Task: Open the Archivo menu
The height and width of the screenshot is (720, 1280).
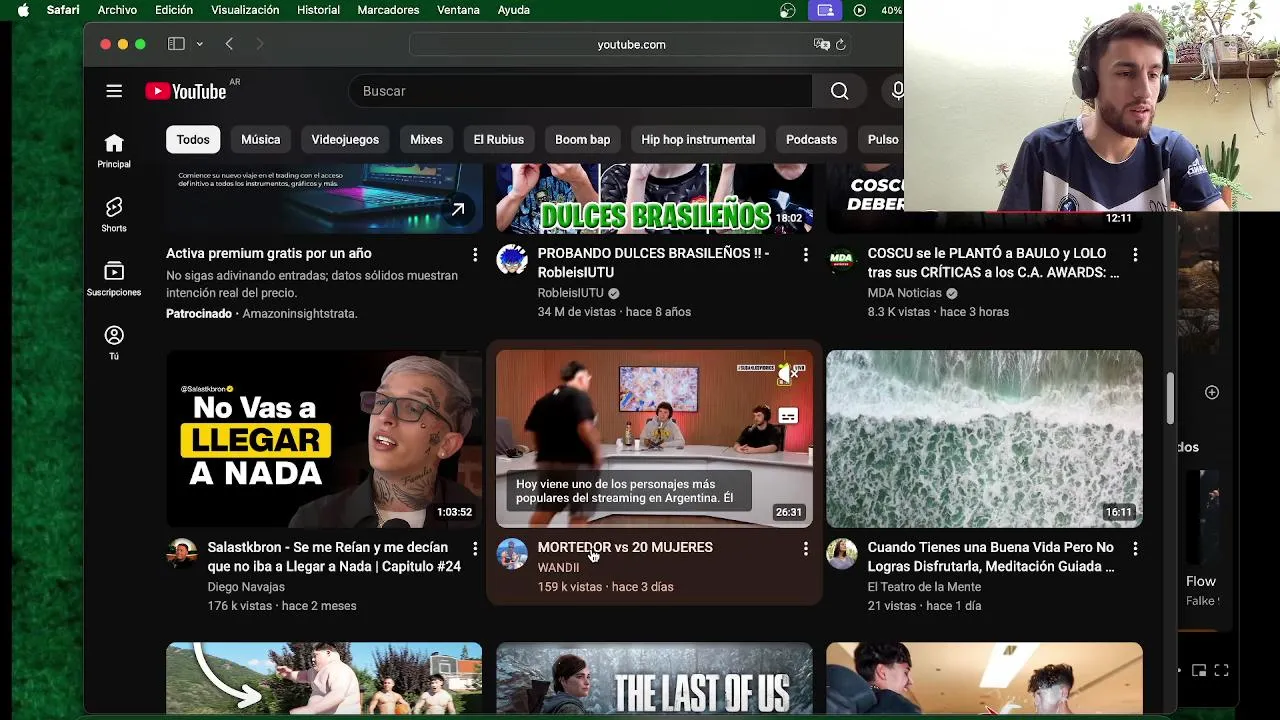Action: click(x=117, y=10)
